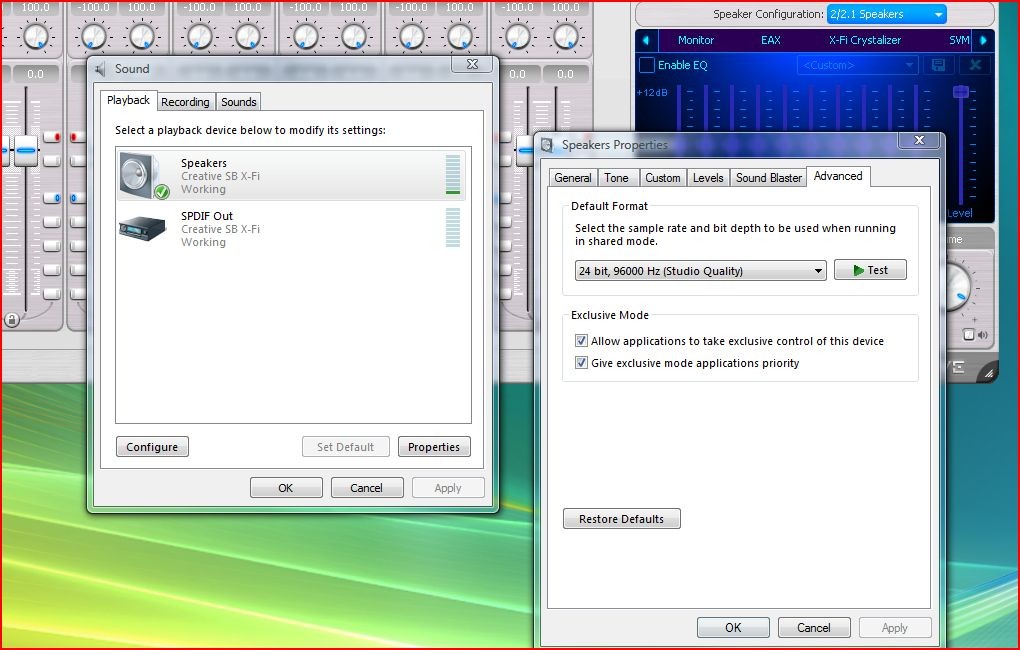The image size is (1020, 650).
Task: Click the speaker mute icon near volume knob
Action: (x=982, y=335)
